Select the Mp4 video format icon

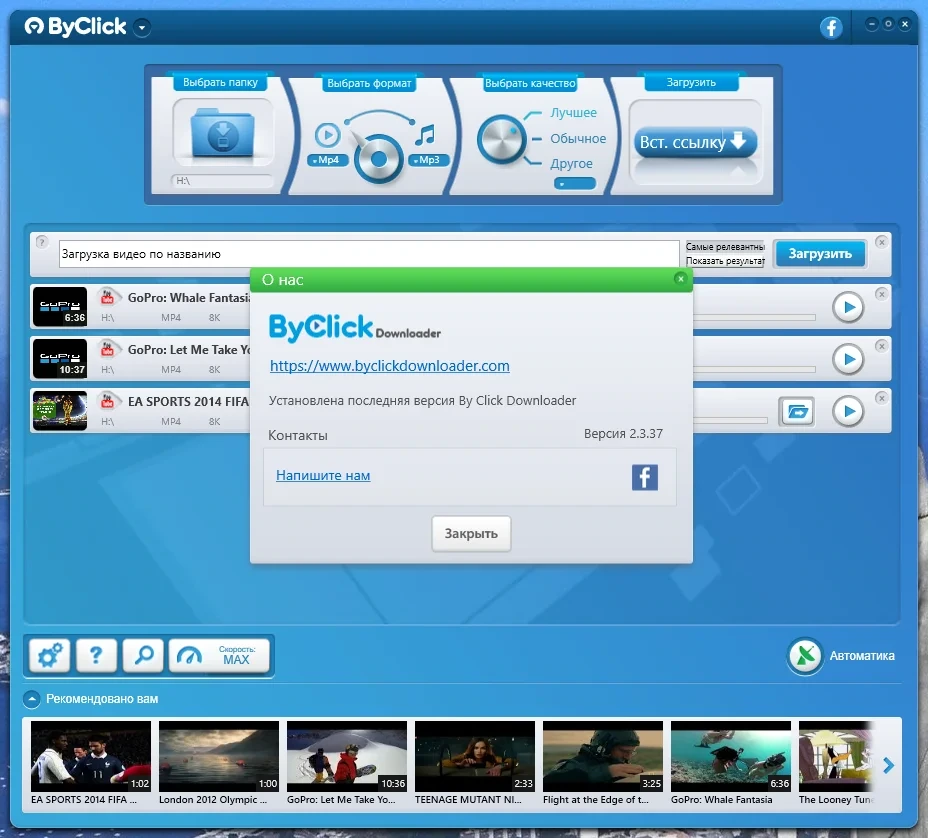click(327, 136)
